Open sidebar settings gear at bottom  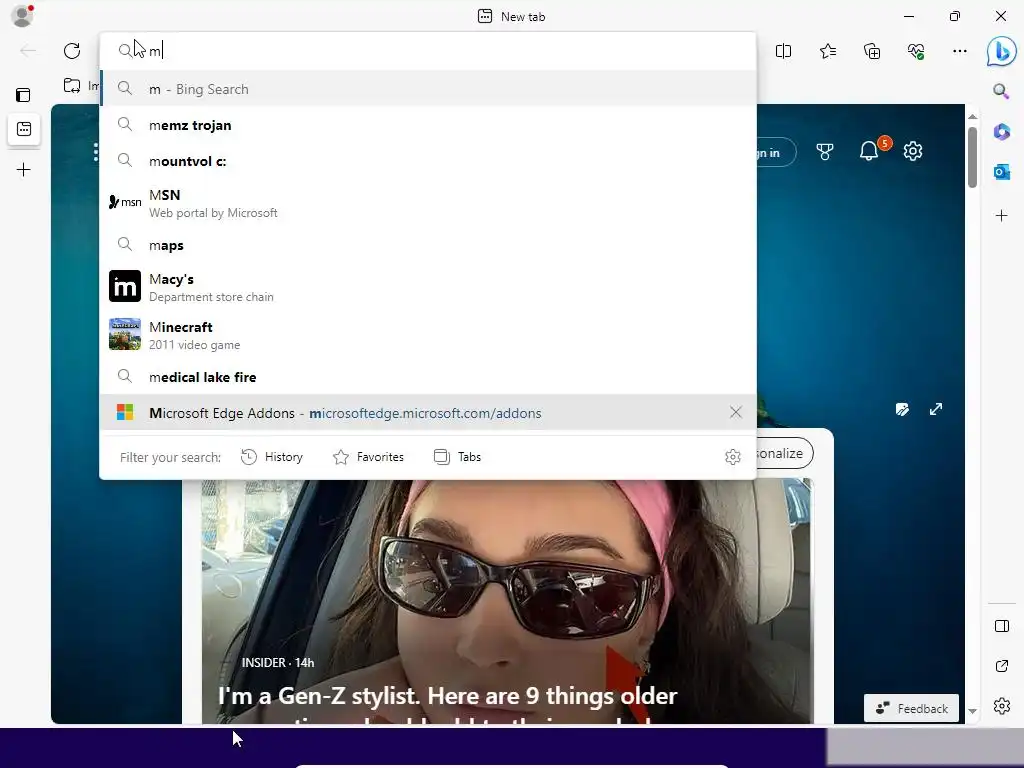[1001, 706]
